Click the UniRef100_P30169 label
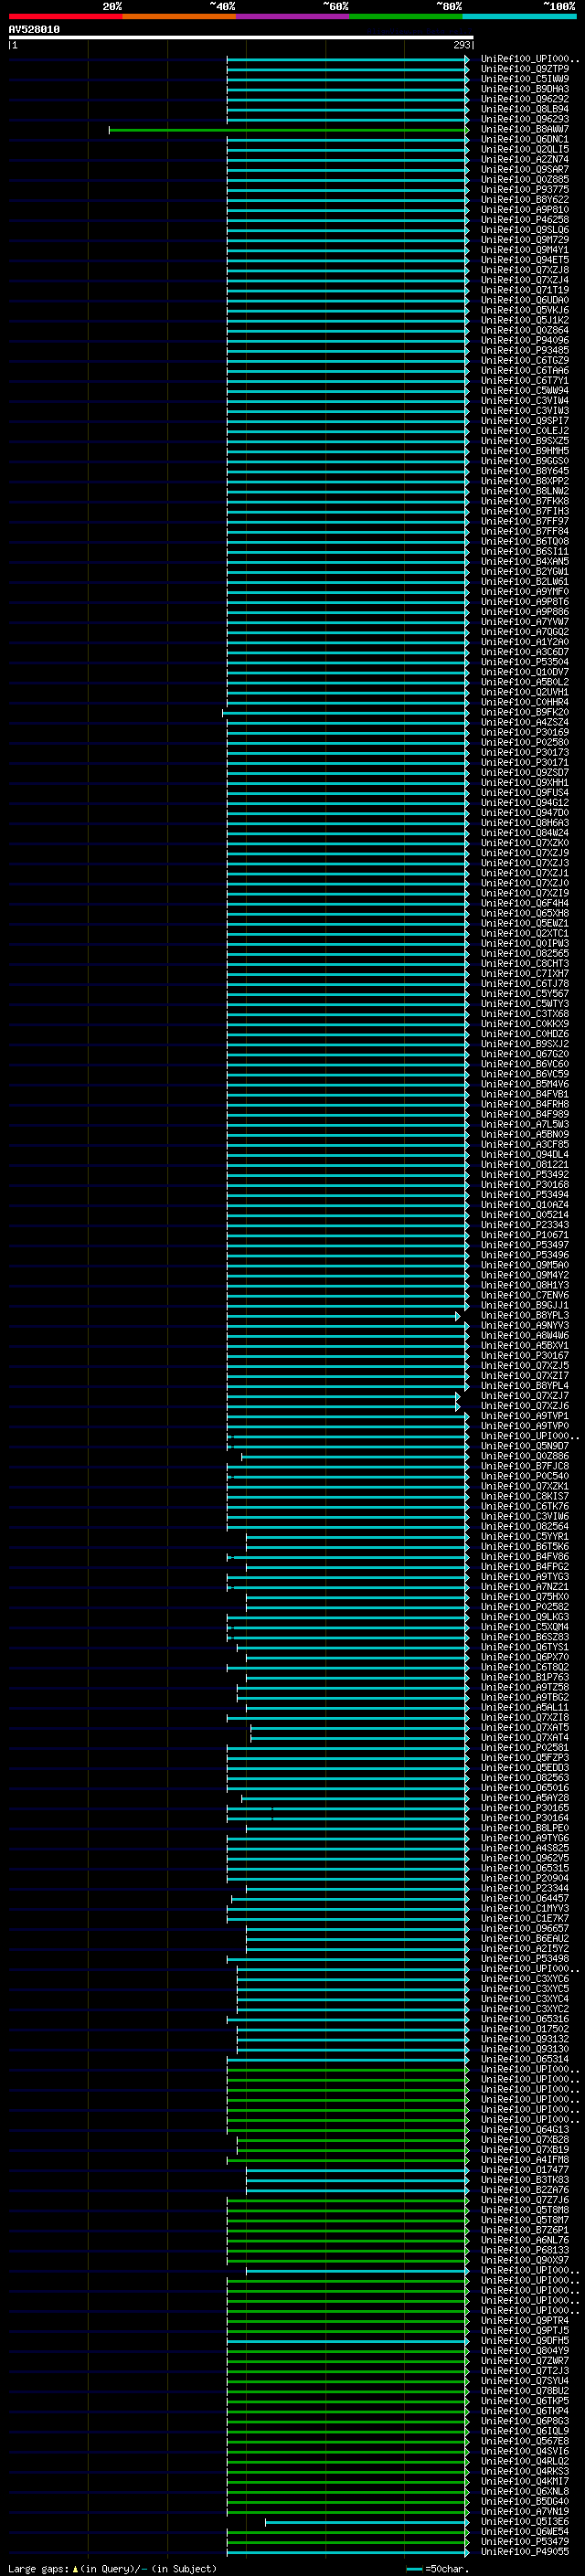The height and width of the screenshot is (2576, 585). (525, 733)
